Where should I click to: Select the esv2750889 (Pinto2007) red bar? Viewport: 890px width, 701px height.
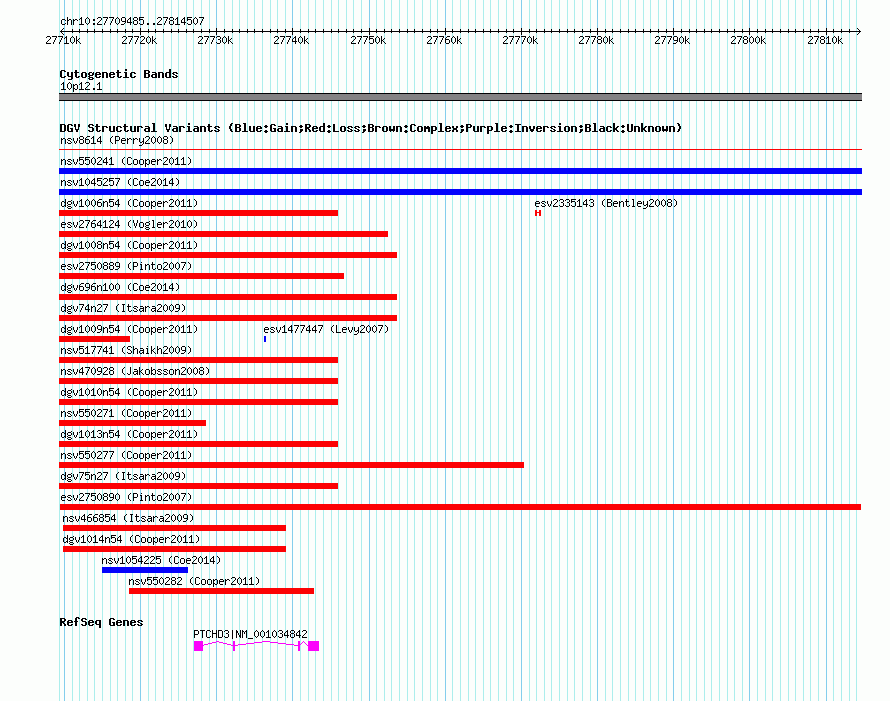point(201,276)
